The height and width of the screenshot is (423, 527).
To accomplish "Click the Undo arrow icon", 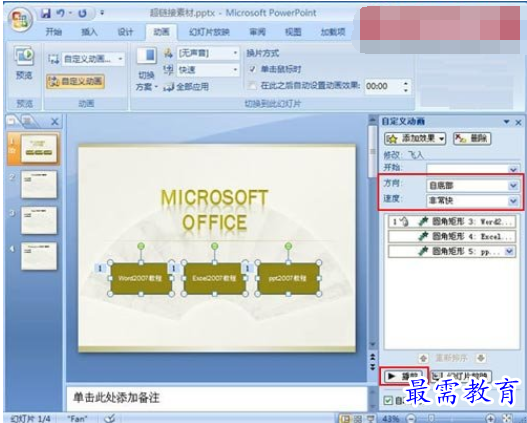I will point(61,13).
